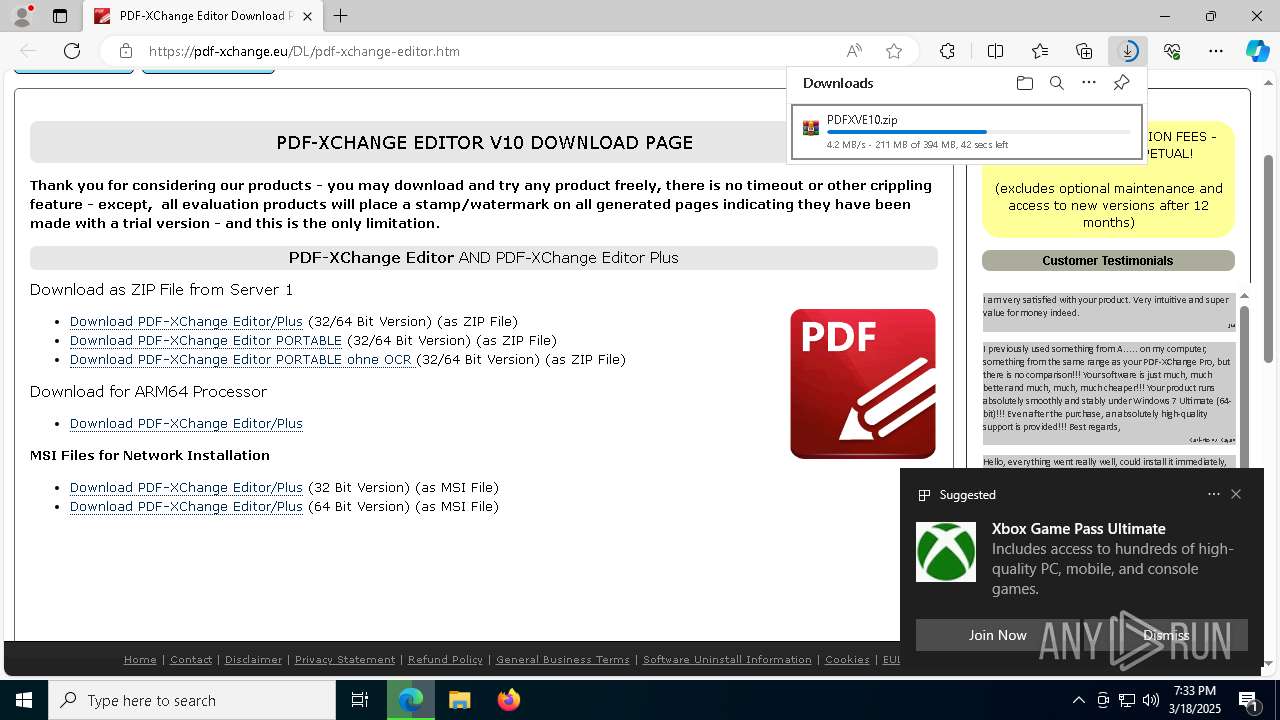
Task: Open the downloads folder icon in Downloads panel
Action: [1024, 83]
